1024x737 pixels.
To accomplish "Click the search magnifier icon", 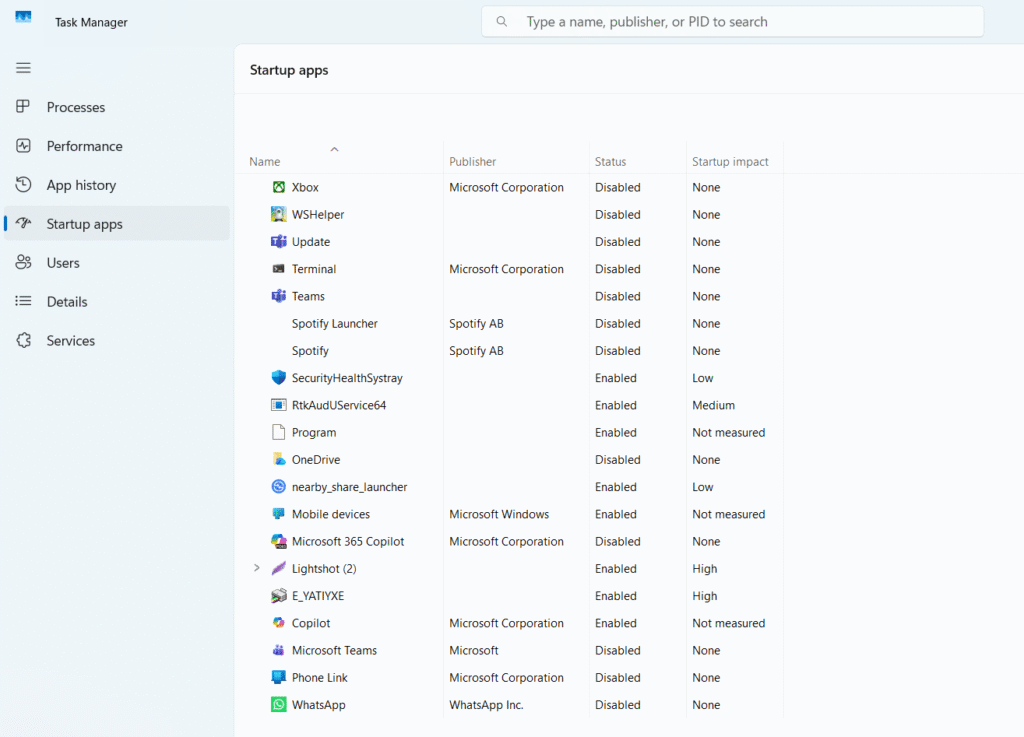I will tap(502, 22).
